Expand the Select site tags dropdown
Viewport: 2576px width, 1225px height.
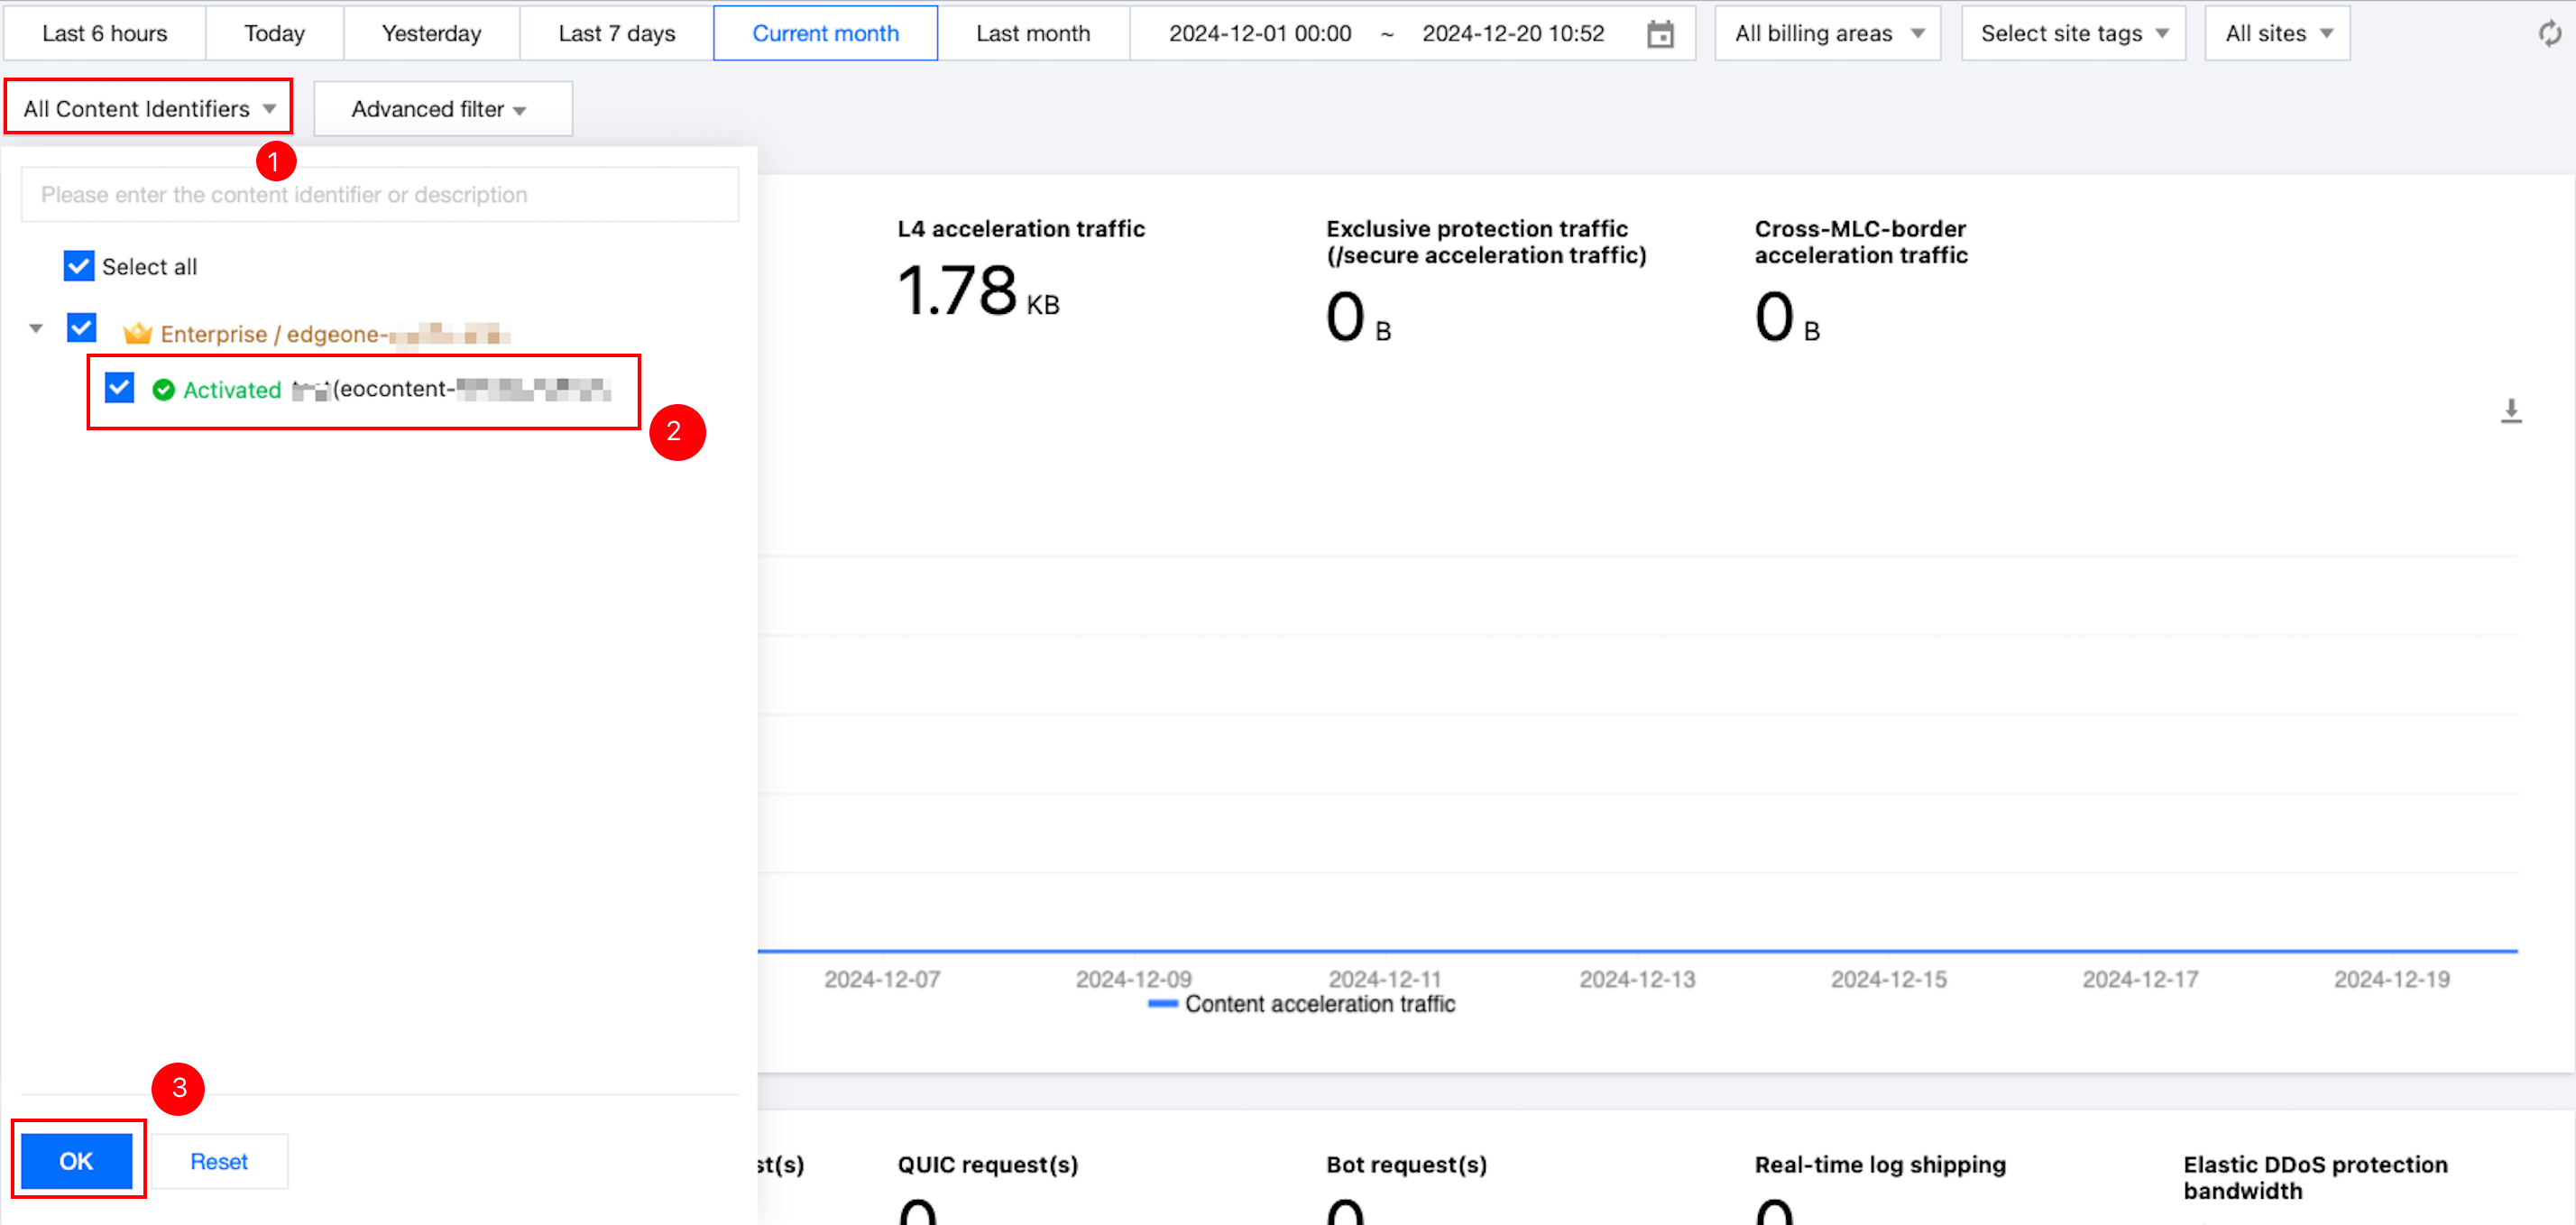2072,34
